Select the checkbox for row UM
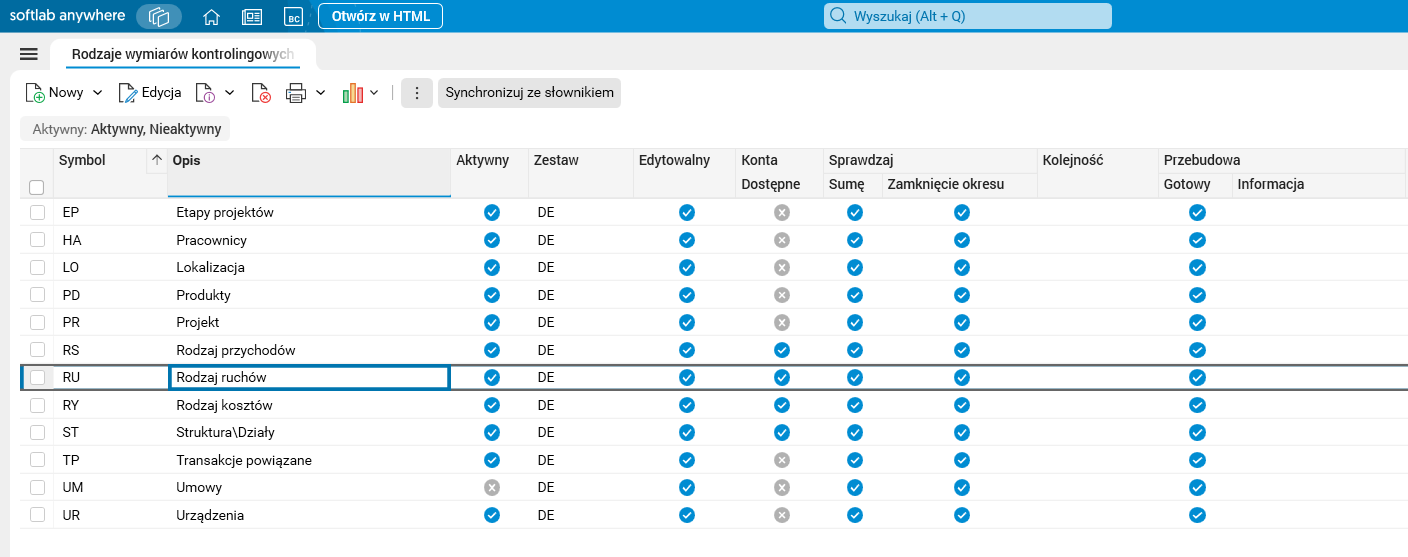The height and width of the screenshot is (557, 1408). click(38, 487)
